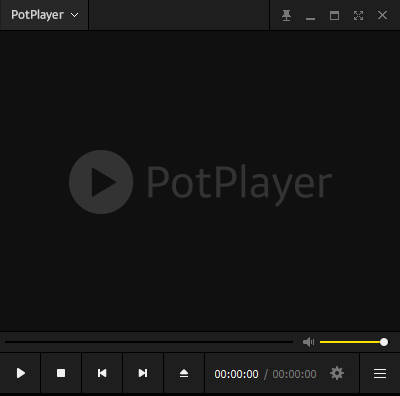Viewport: 400px width, 396px height.
Task: Open the control panel gear icon
Action: [337, 373]
